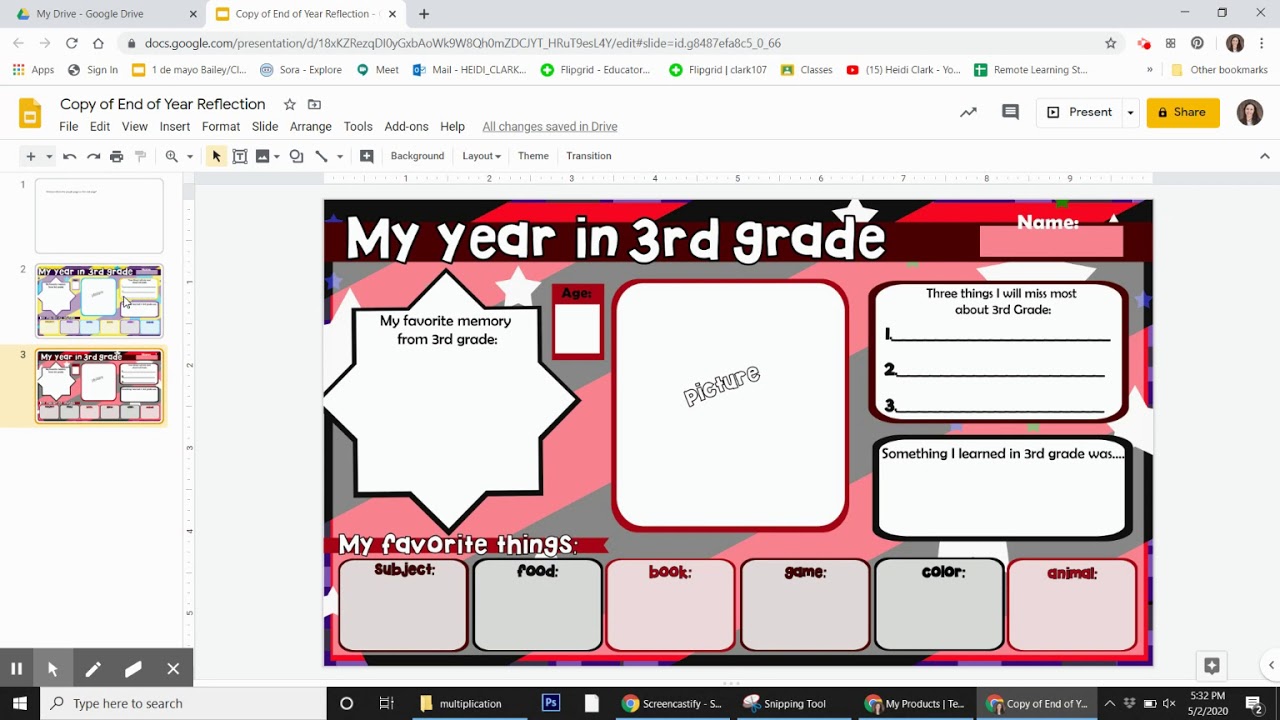1280x720 pixels.
Task: Select the Shape tool
Action: (296, 156)
